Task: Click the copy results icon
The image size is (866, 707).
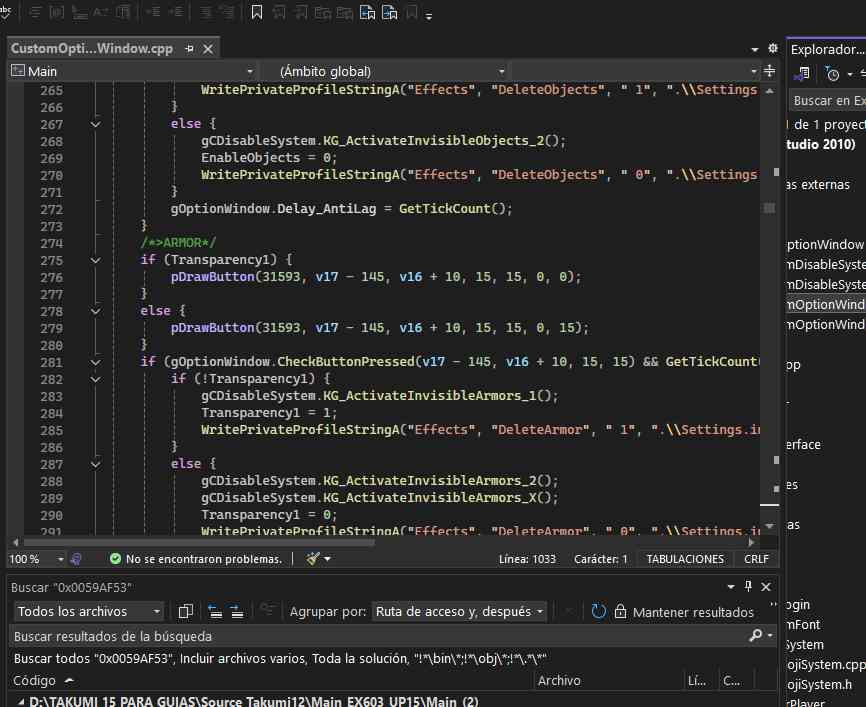Action: [x=186, y=611]
